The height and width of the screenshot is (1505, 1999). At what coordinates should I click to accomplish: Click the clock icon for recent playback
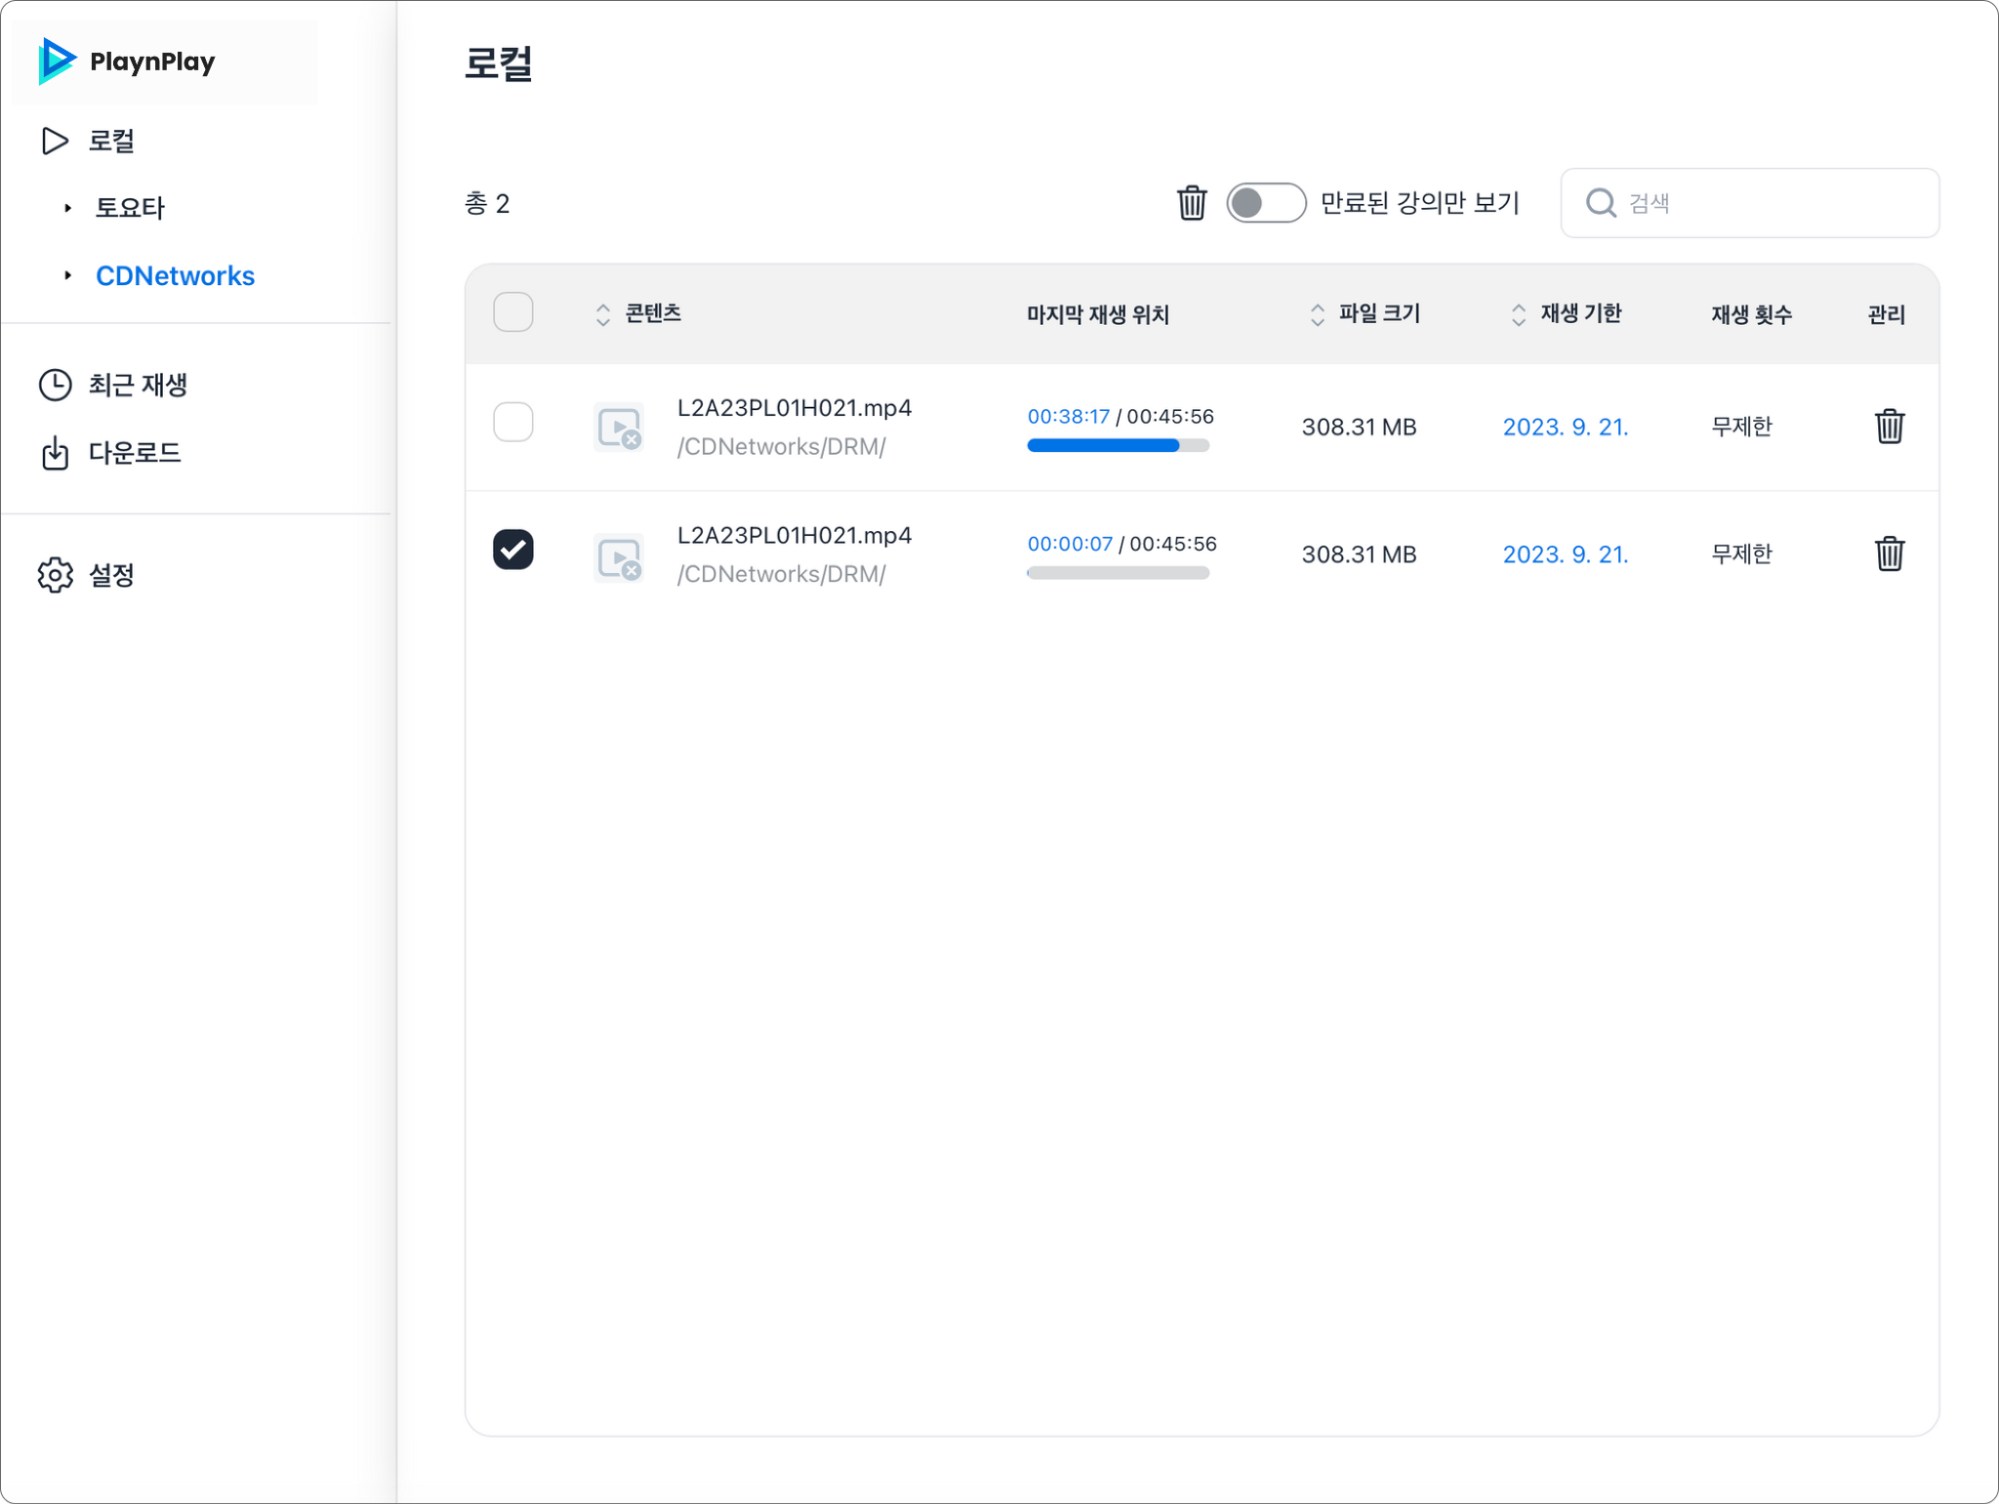point(55,385)
